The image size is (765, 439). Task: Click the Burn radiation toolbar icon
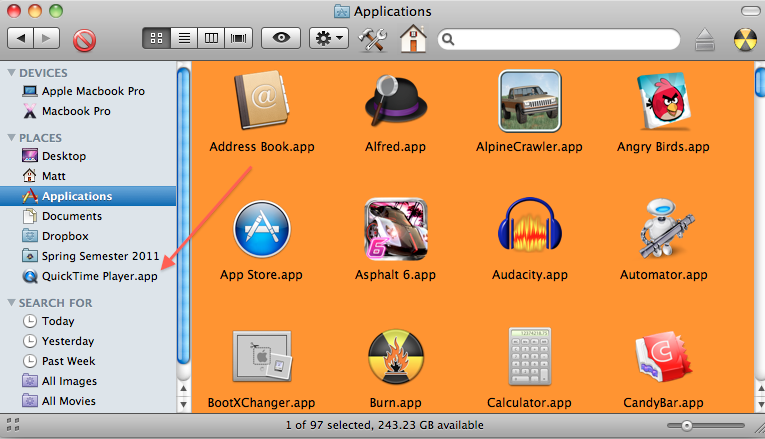pos(745,40)
